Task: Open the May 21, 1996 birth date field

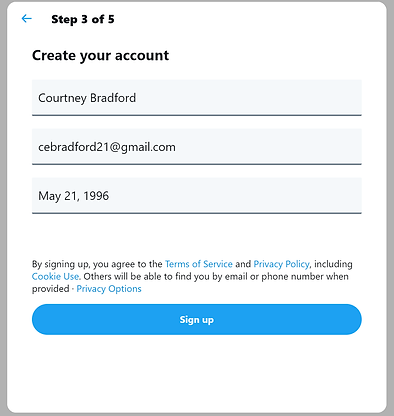Action: coord(197,196)
